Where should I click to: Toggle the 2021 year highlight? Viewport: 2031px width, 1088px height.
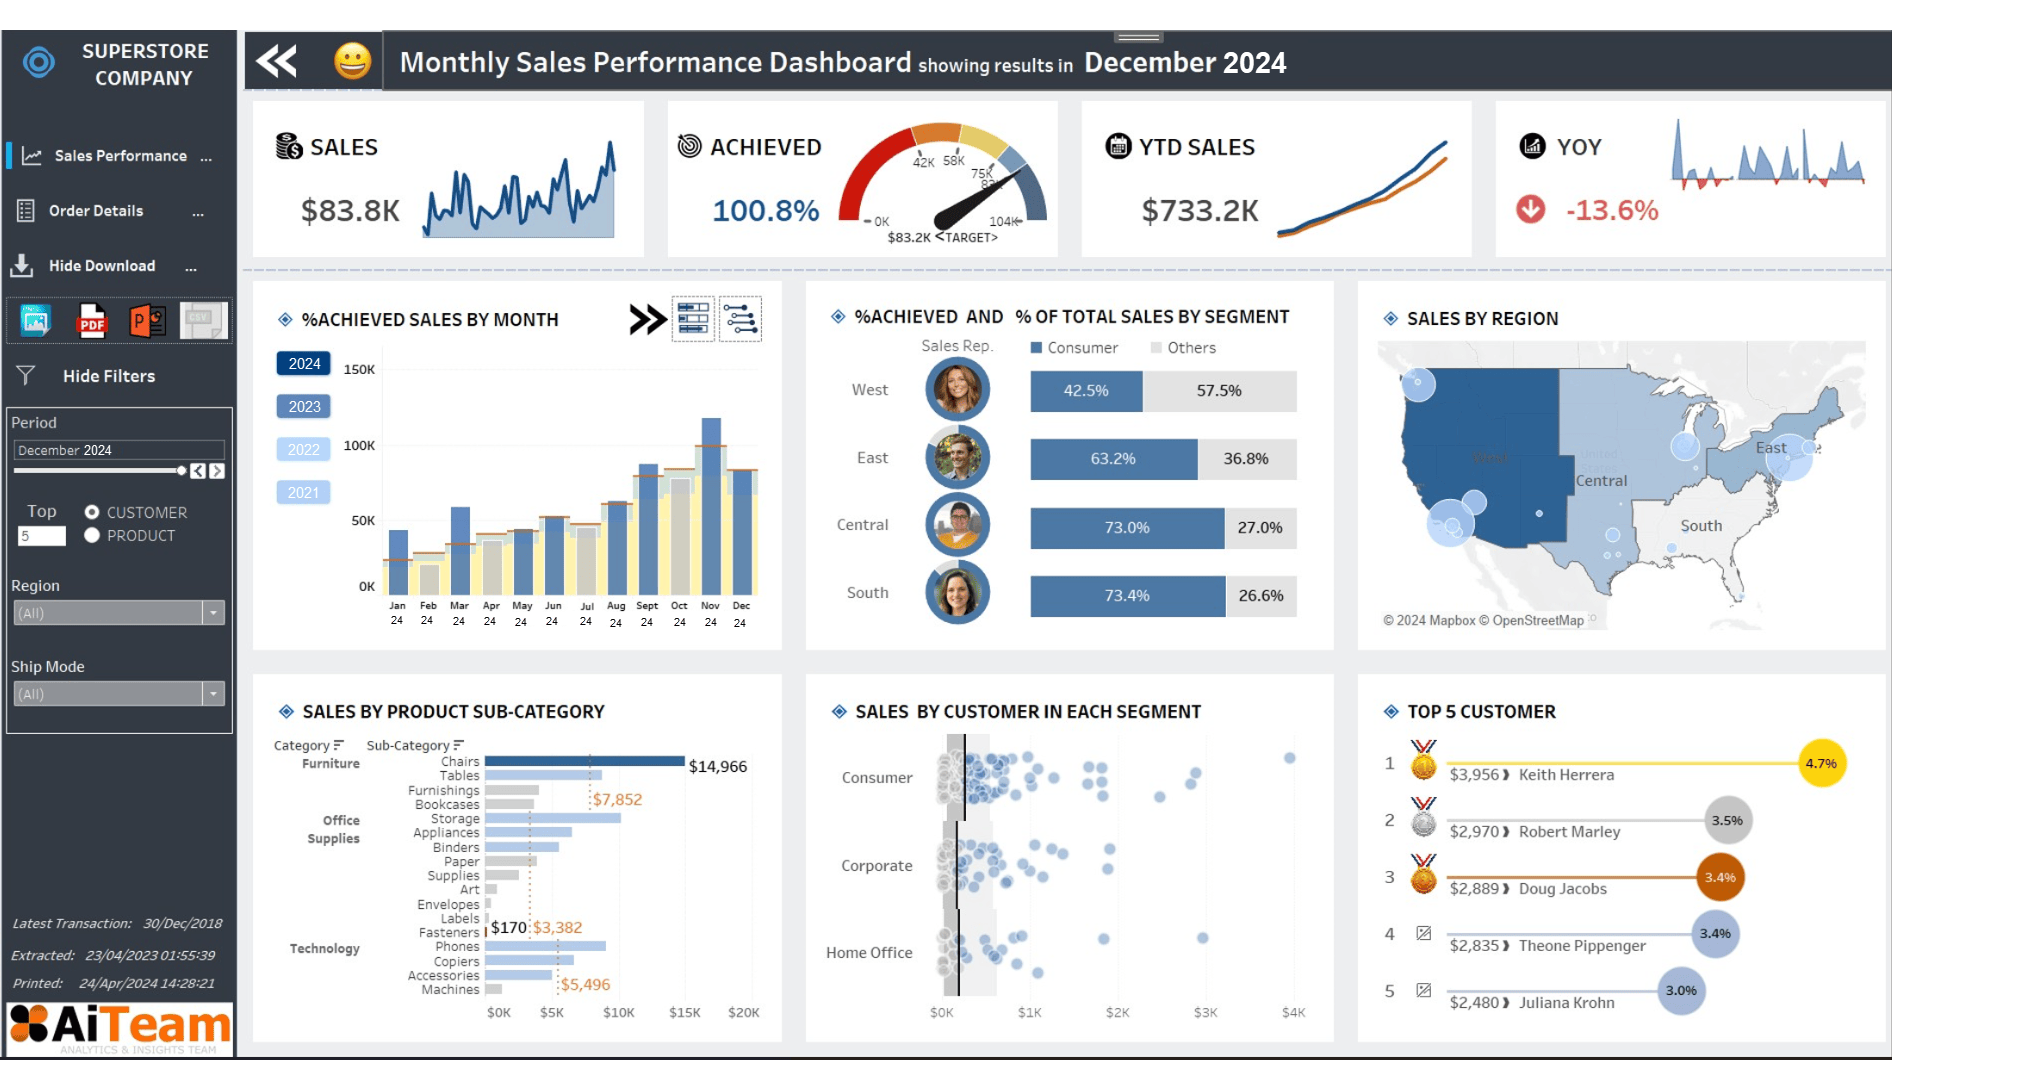[x=304, y=493]
